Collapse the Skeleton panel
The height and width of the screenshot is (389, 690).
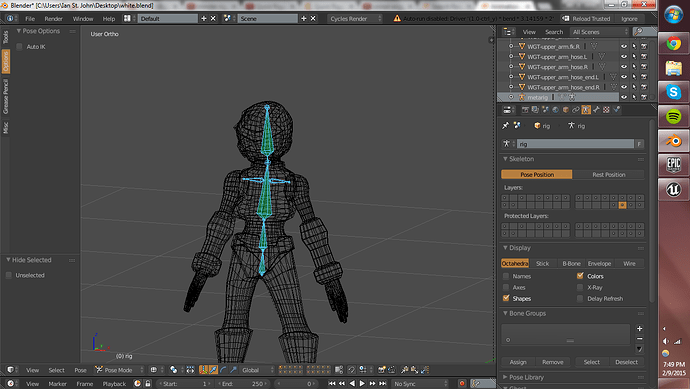tap(505, 159)
